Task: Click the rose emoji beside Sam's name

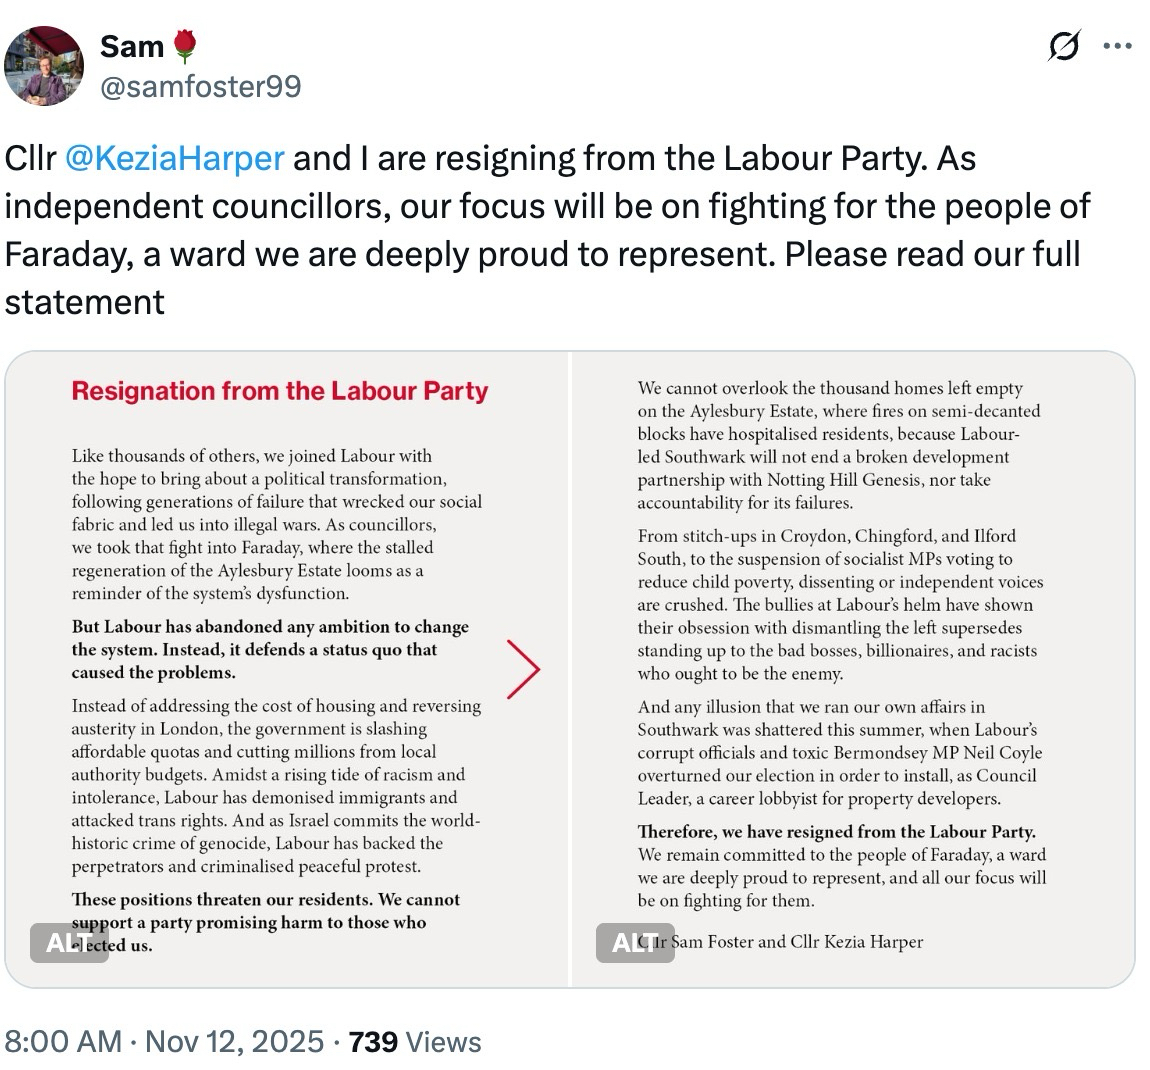Action: pos(185,46)
